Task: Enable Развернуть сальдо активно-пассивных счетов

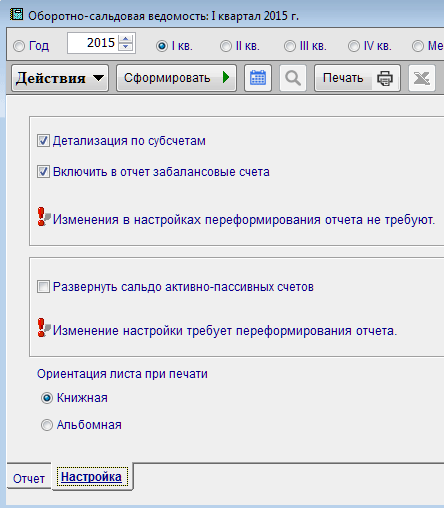Action: (x=43, y=287)
